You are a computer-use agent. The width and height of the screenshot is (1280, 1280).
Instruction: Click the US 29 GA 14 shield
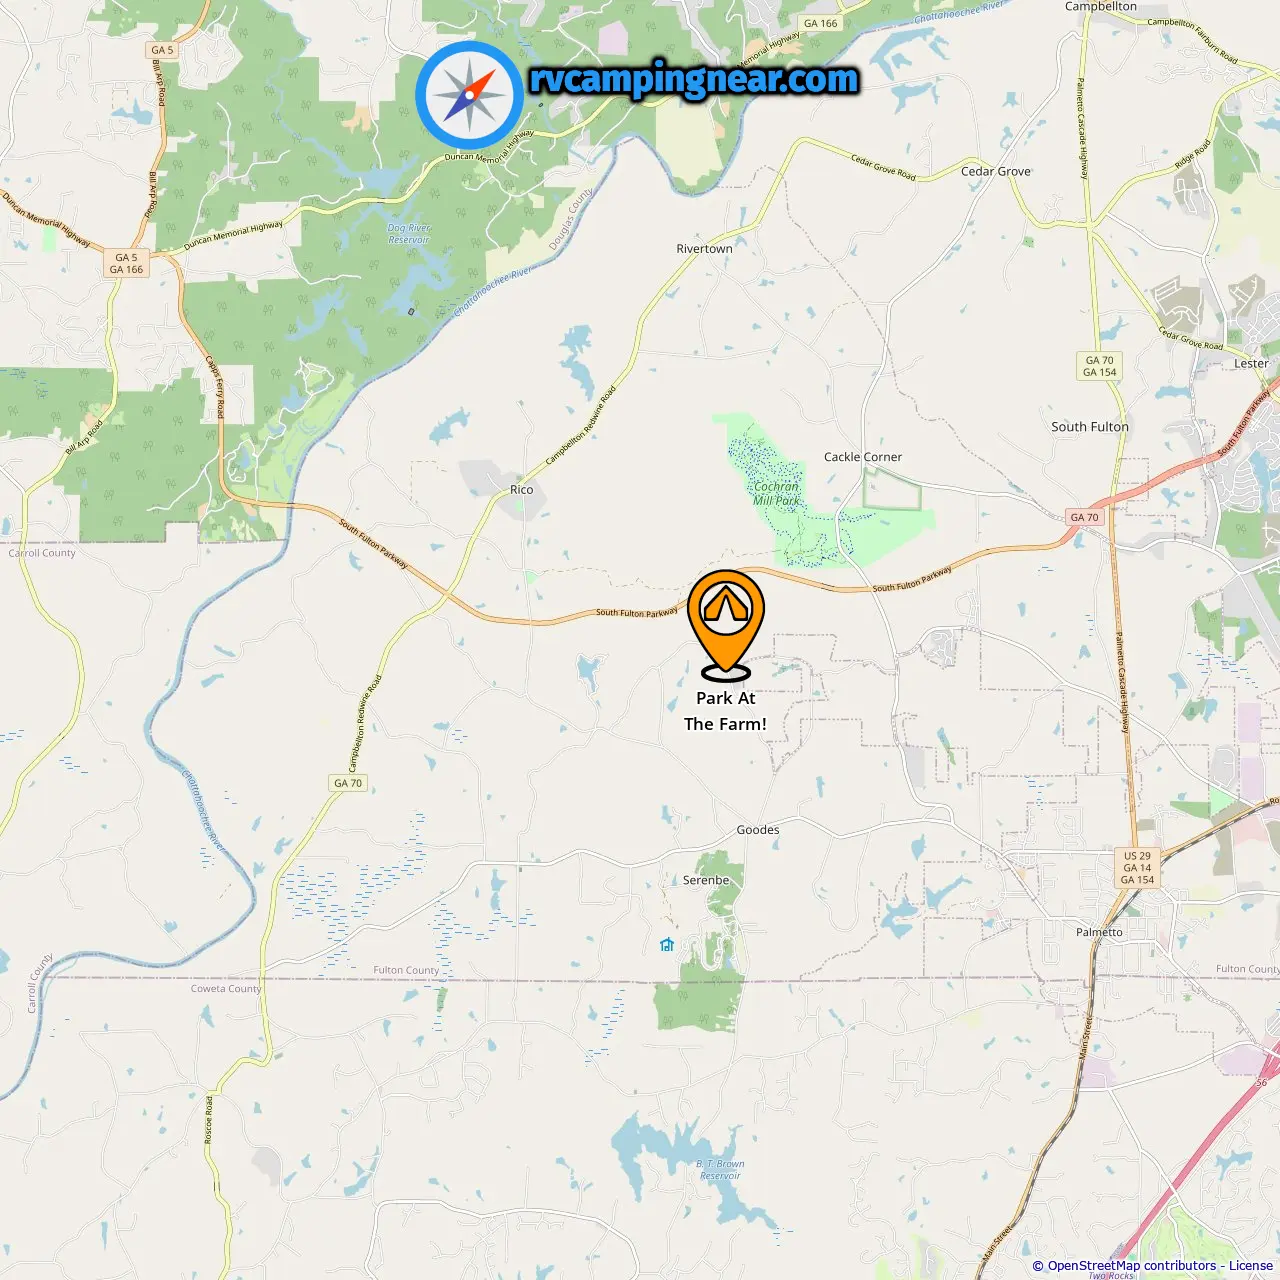(x=1137, y=868)
